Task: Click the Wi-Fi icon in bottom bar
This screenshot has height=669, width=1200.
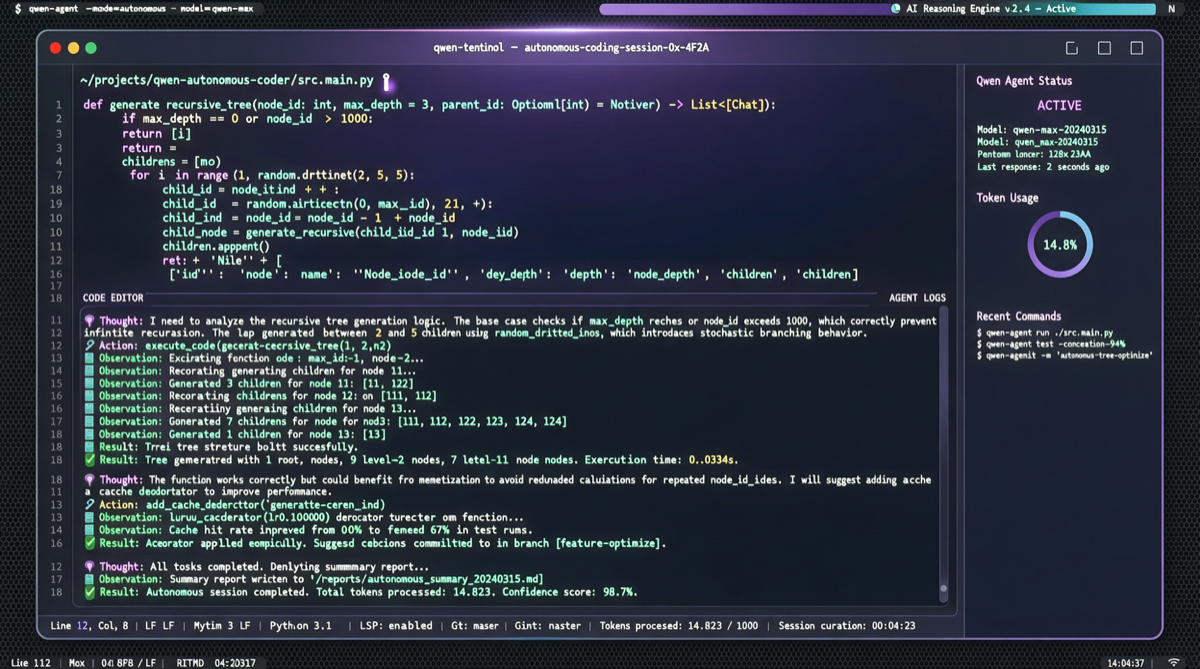Action: pos(1173,662)
